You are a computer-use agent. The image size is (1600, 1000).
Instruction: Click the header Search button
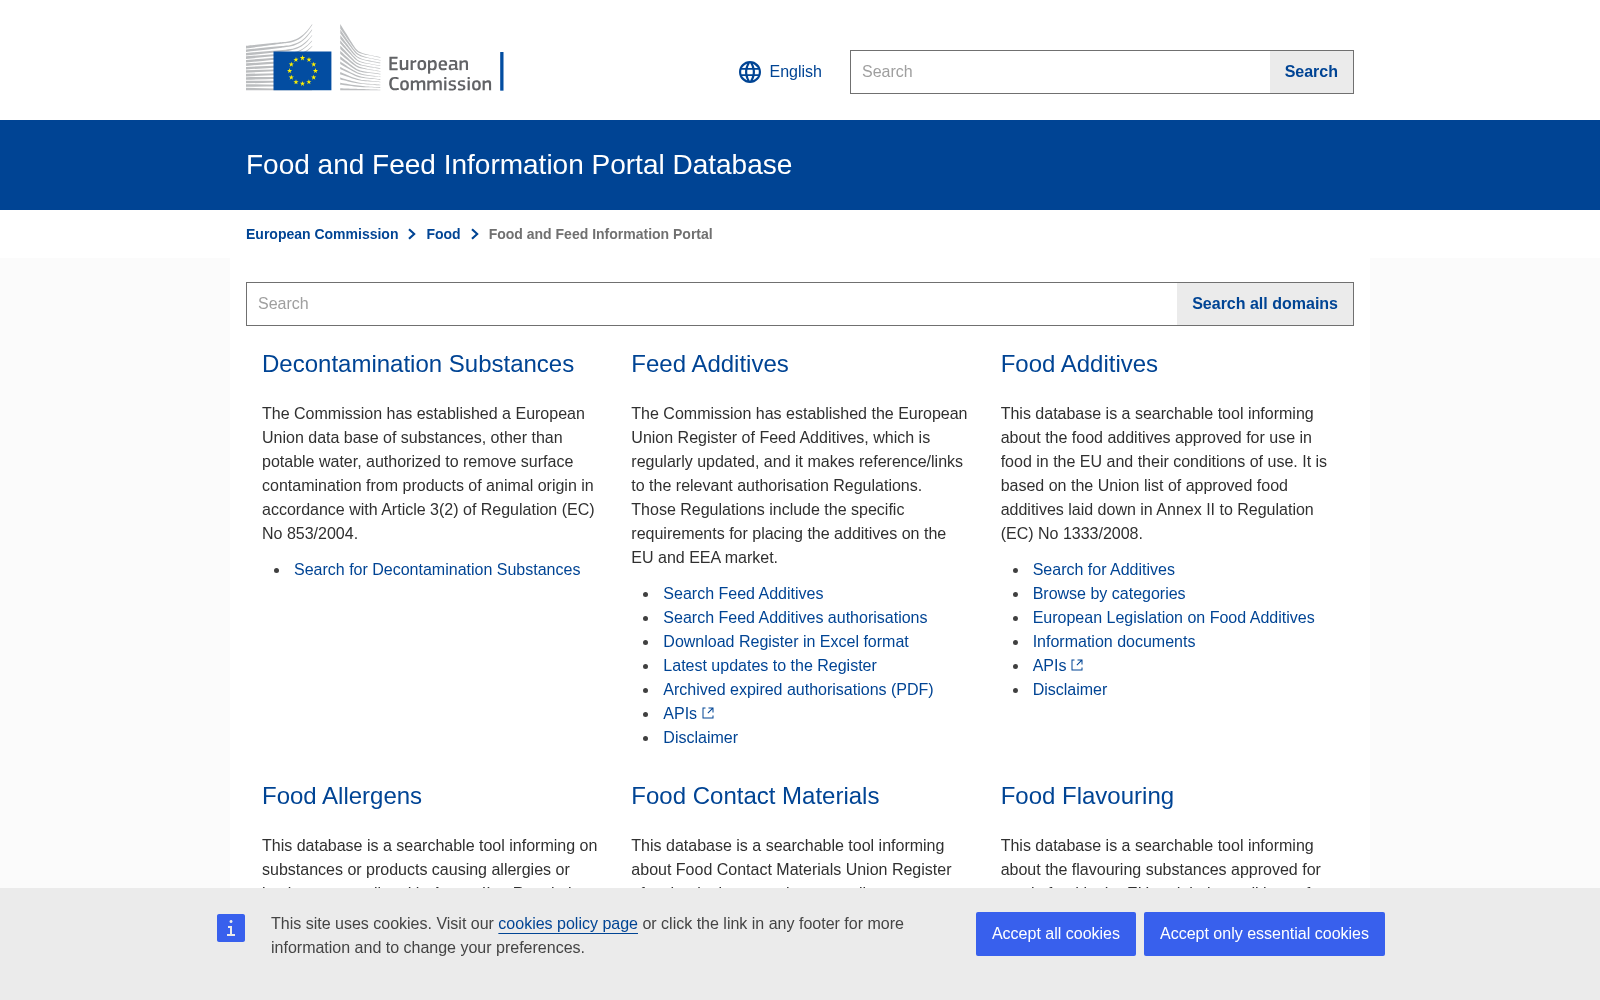1311,72
